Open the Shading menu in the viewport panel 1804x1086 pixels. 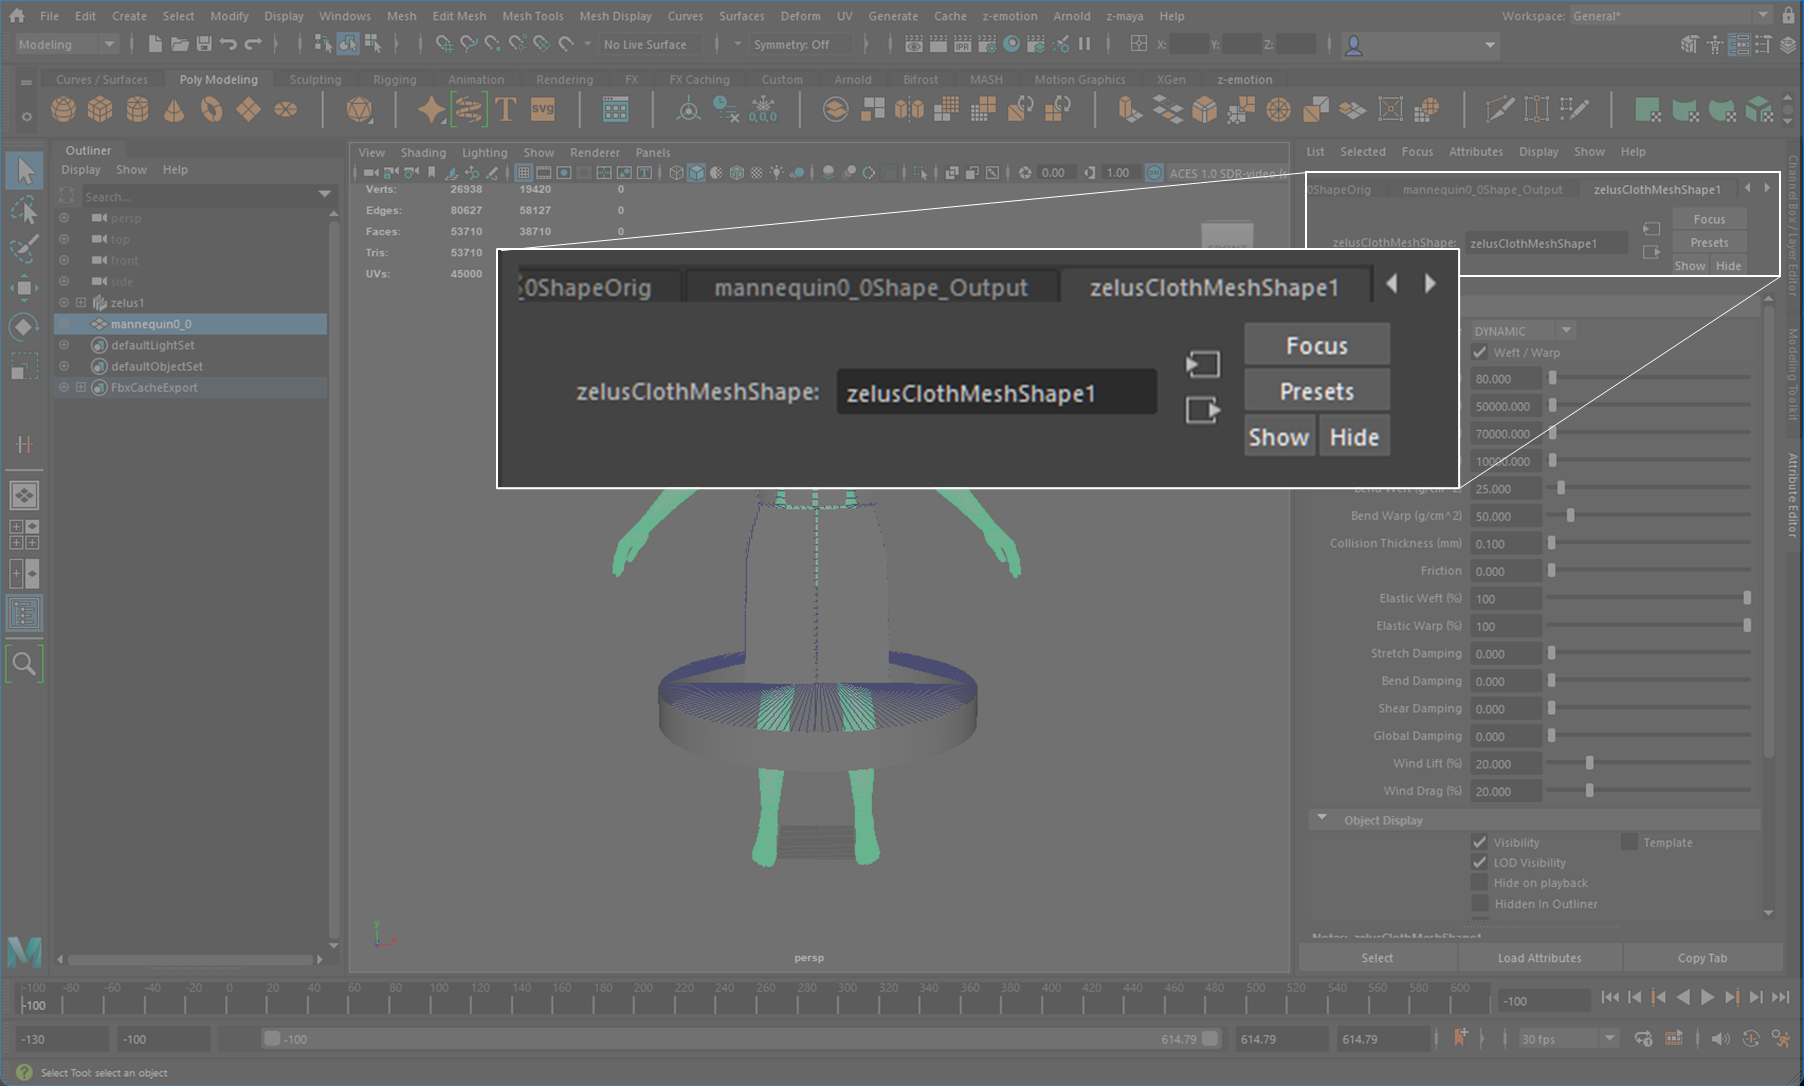click(423, 152)
